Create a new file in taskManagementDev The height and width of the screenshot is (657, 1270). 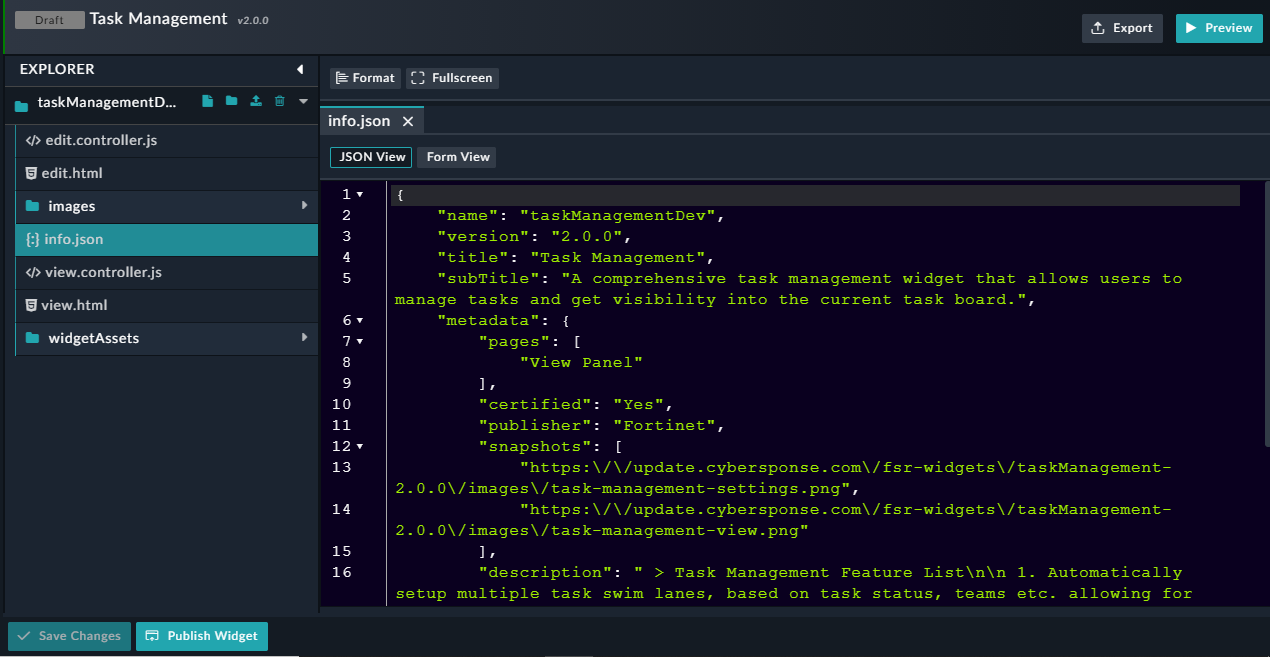tap(207, 101)
